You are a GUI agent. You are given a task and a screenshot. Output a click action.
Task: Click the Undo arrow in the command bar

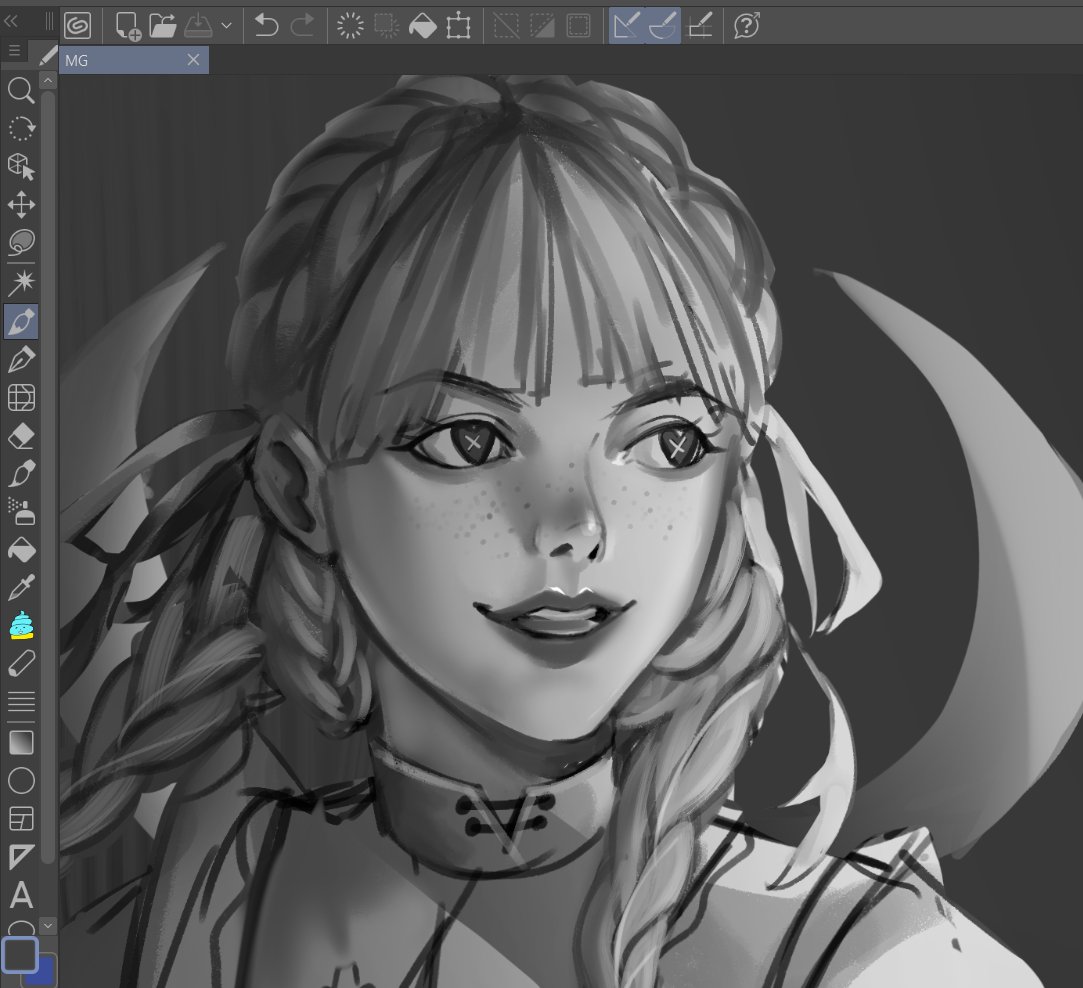pyautogui.click(x=265, y=26)
